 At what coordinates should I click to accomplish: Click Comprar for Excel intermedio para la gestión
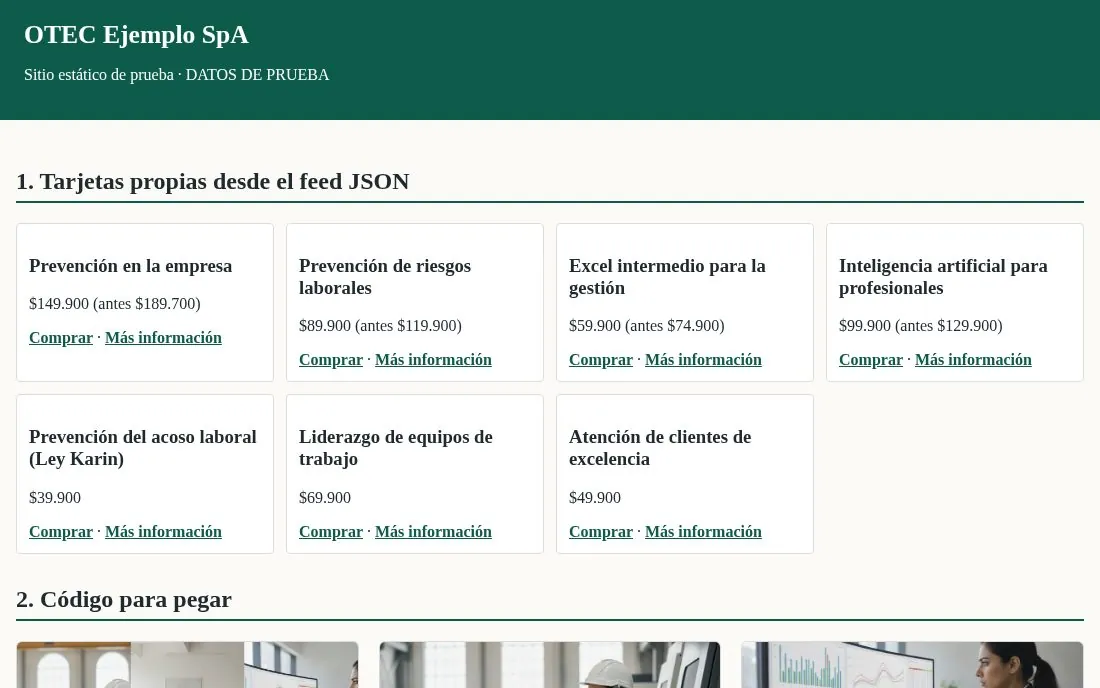point(601,360)
